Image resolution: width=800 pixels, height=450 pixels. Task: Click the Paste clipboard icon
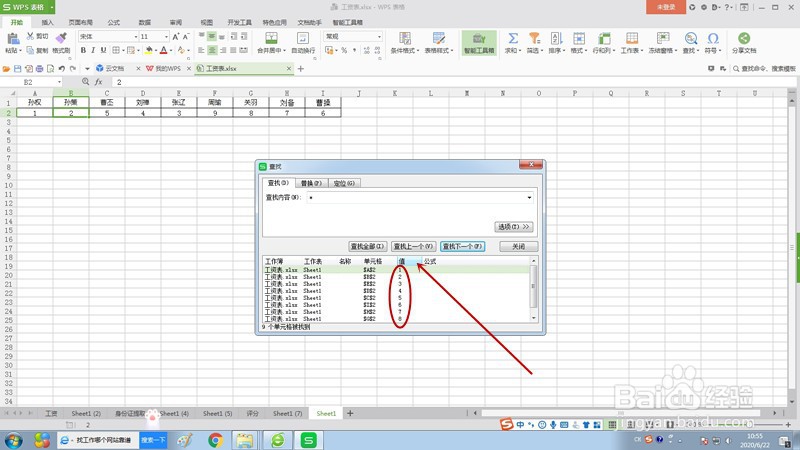(13, 38)
